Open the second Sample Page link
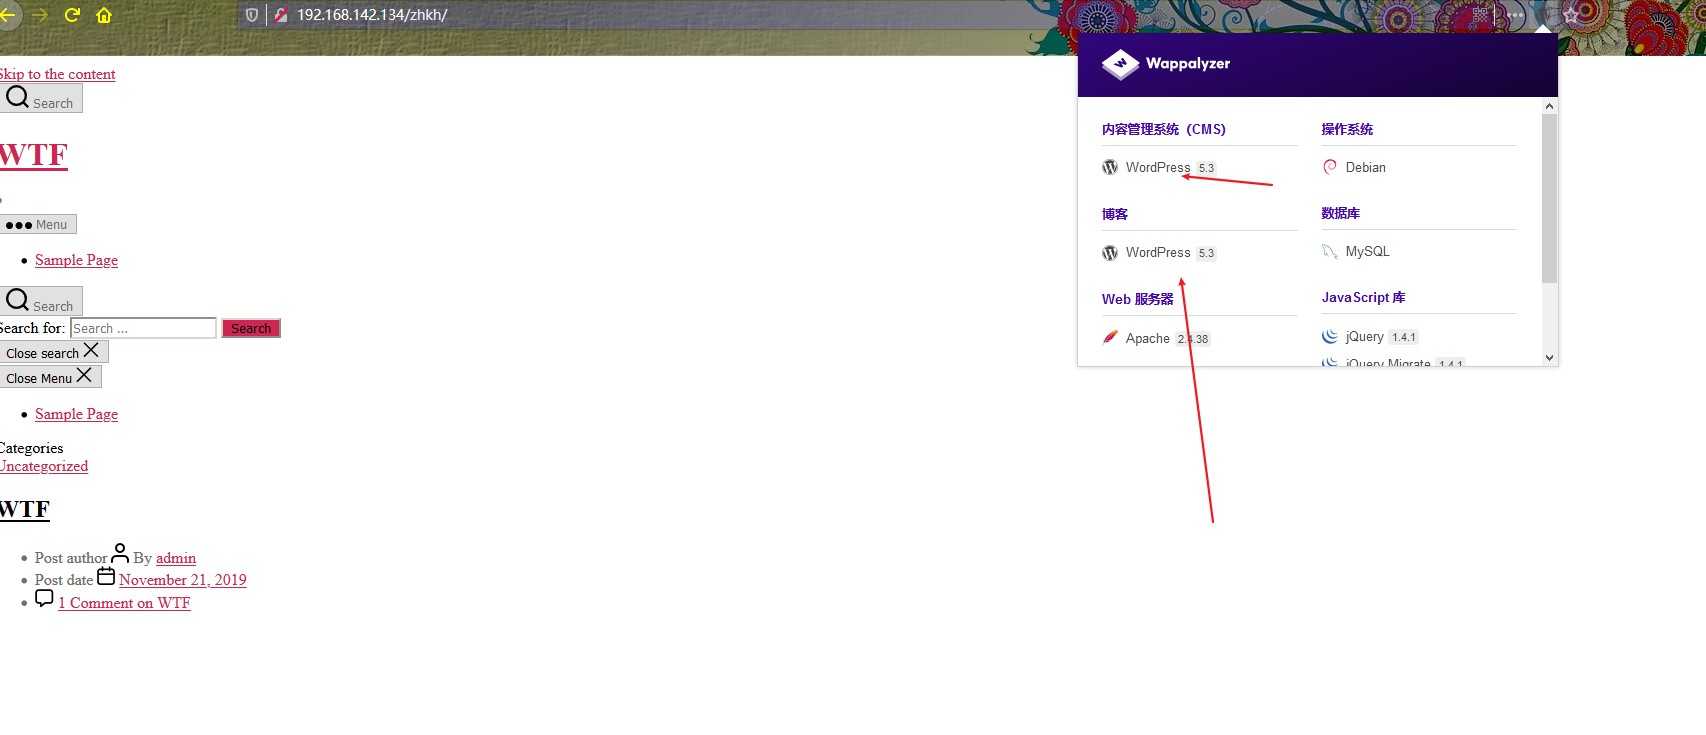Image resolution: width=1706 pixels, height=735 pixels. (x=76, y=414)
